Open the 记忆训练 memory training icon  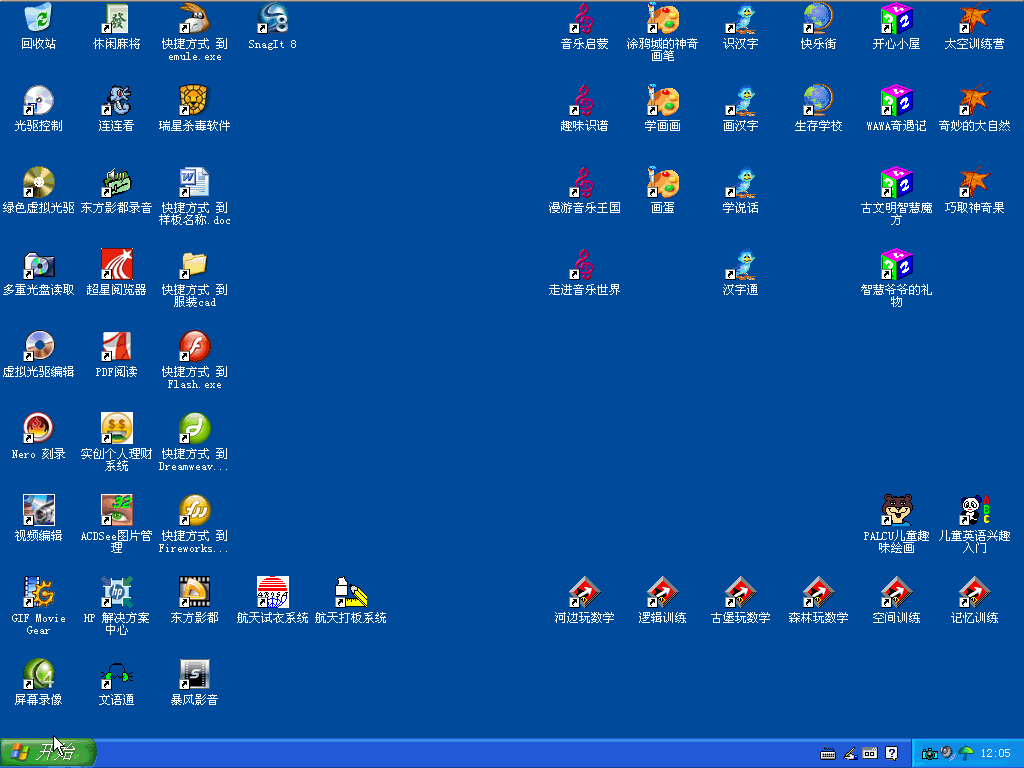(974, 593)
